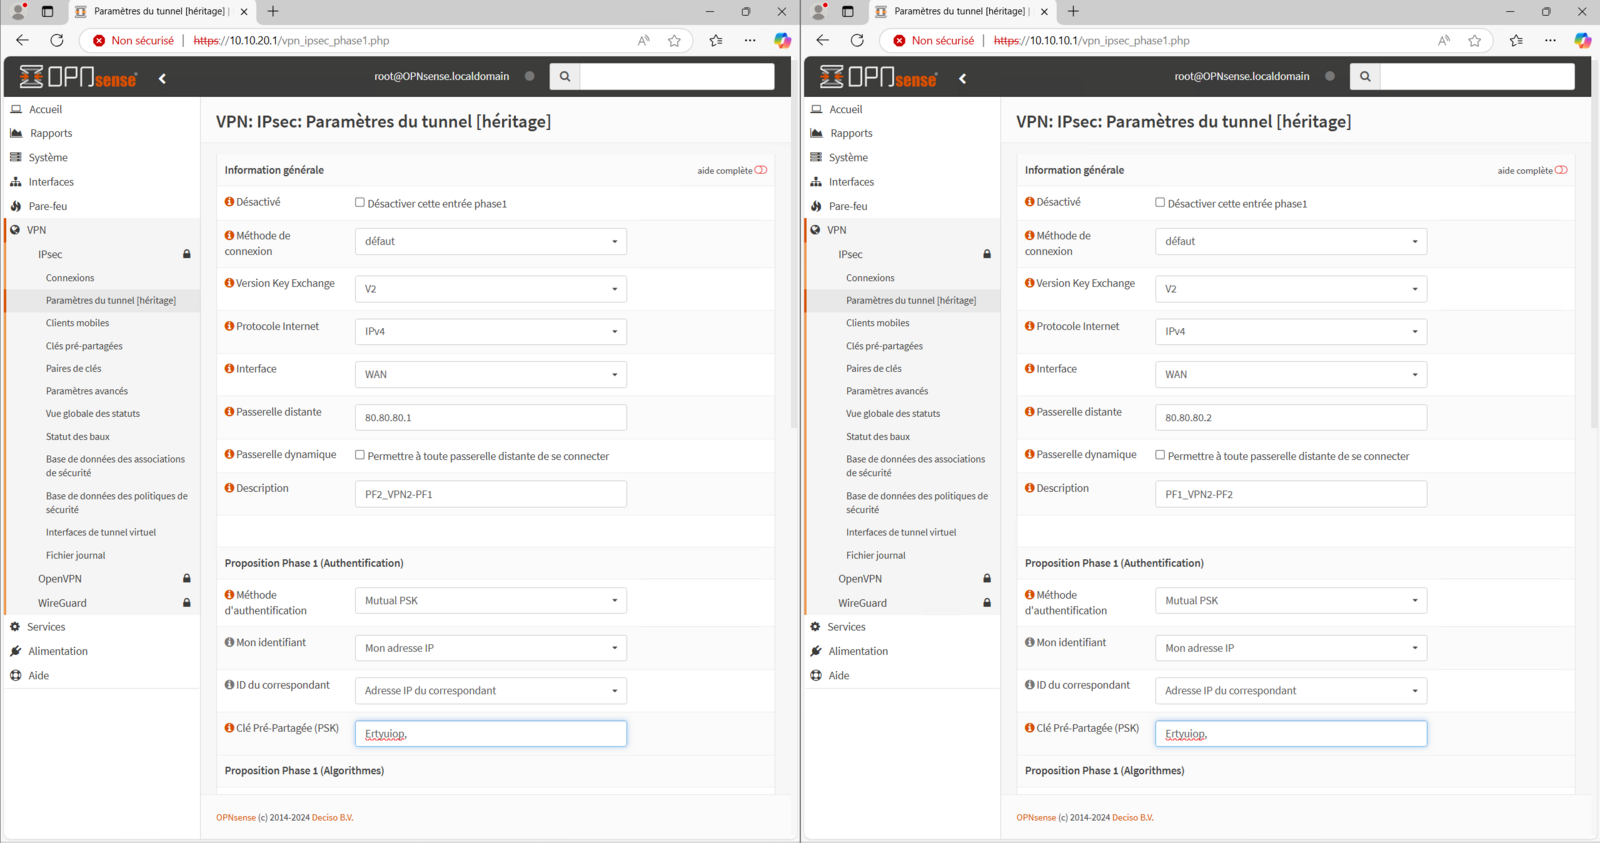Click the OPNsense logo in the 10.10.20.1 window
This screenshot has height=843, width=1600.
click(78, 77)
